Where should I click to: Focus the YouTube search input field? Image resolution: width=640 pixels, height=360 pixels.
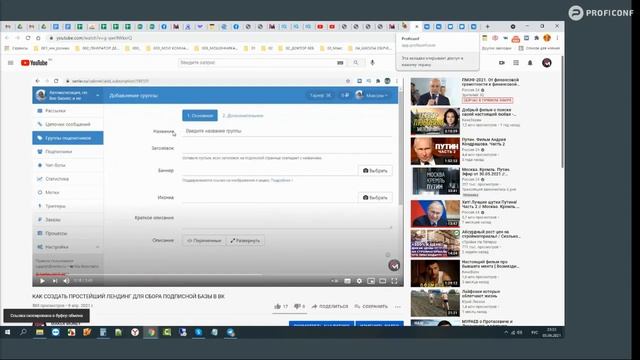257,63
